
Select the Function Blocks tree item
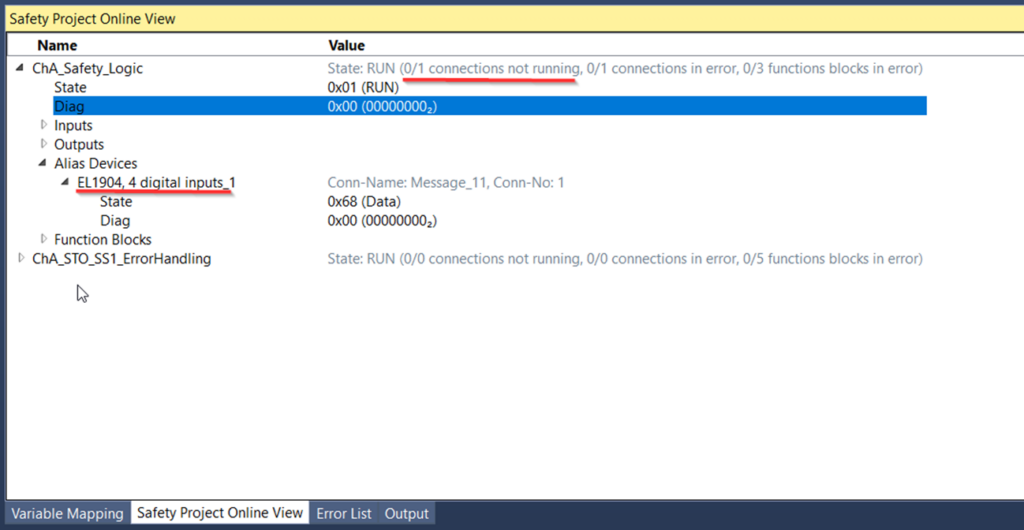(103, 240)
